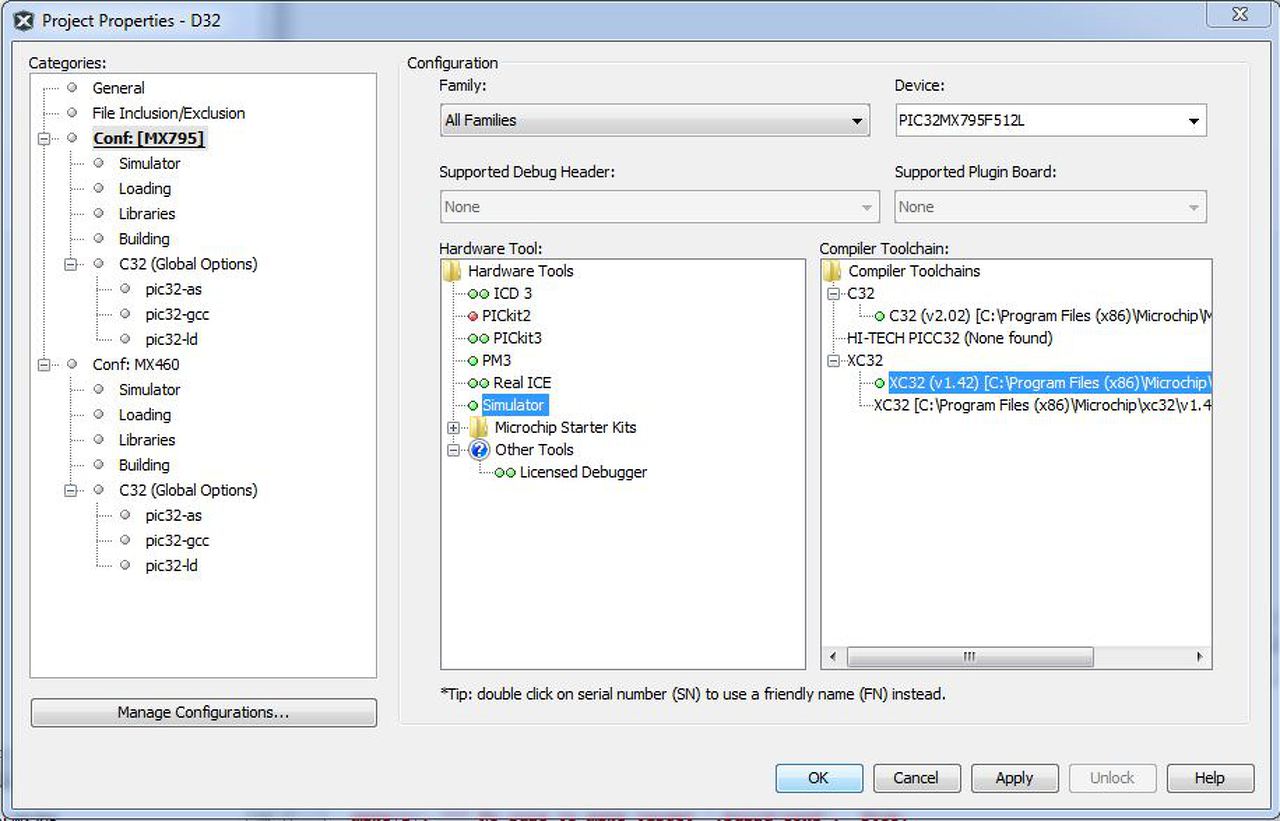Select pic32-gcc under Conf: [MX795]

click(x=177, y=315)
